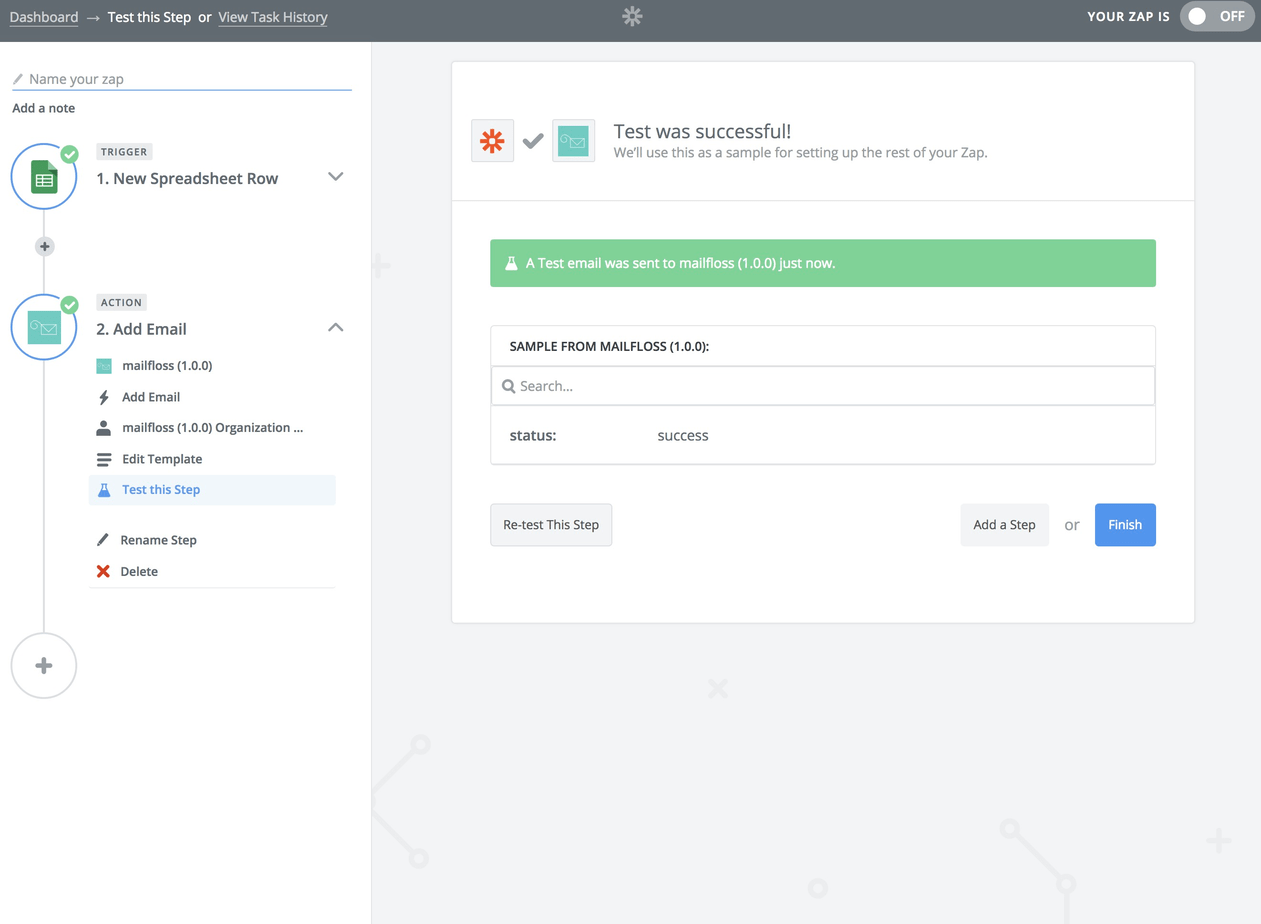Click the 1. New Spreadsheet Row title
Viewport: 1261px width, 924px height.
point(187,179)
